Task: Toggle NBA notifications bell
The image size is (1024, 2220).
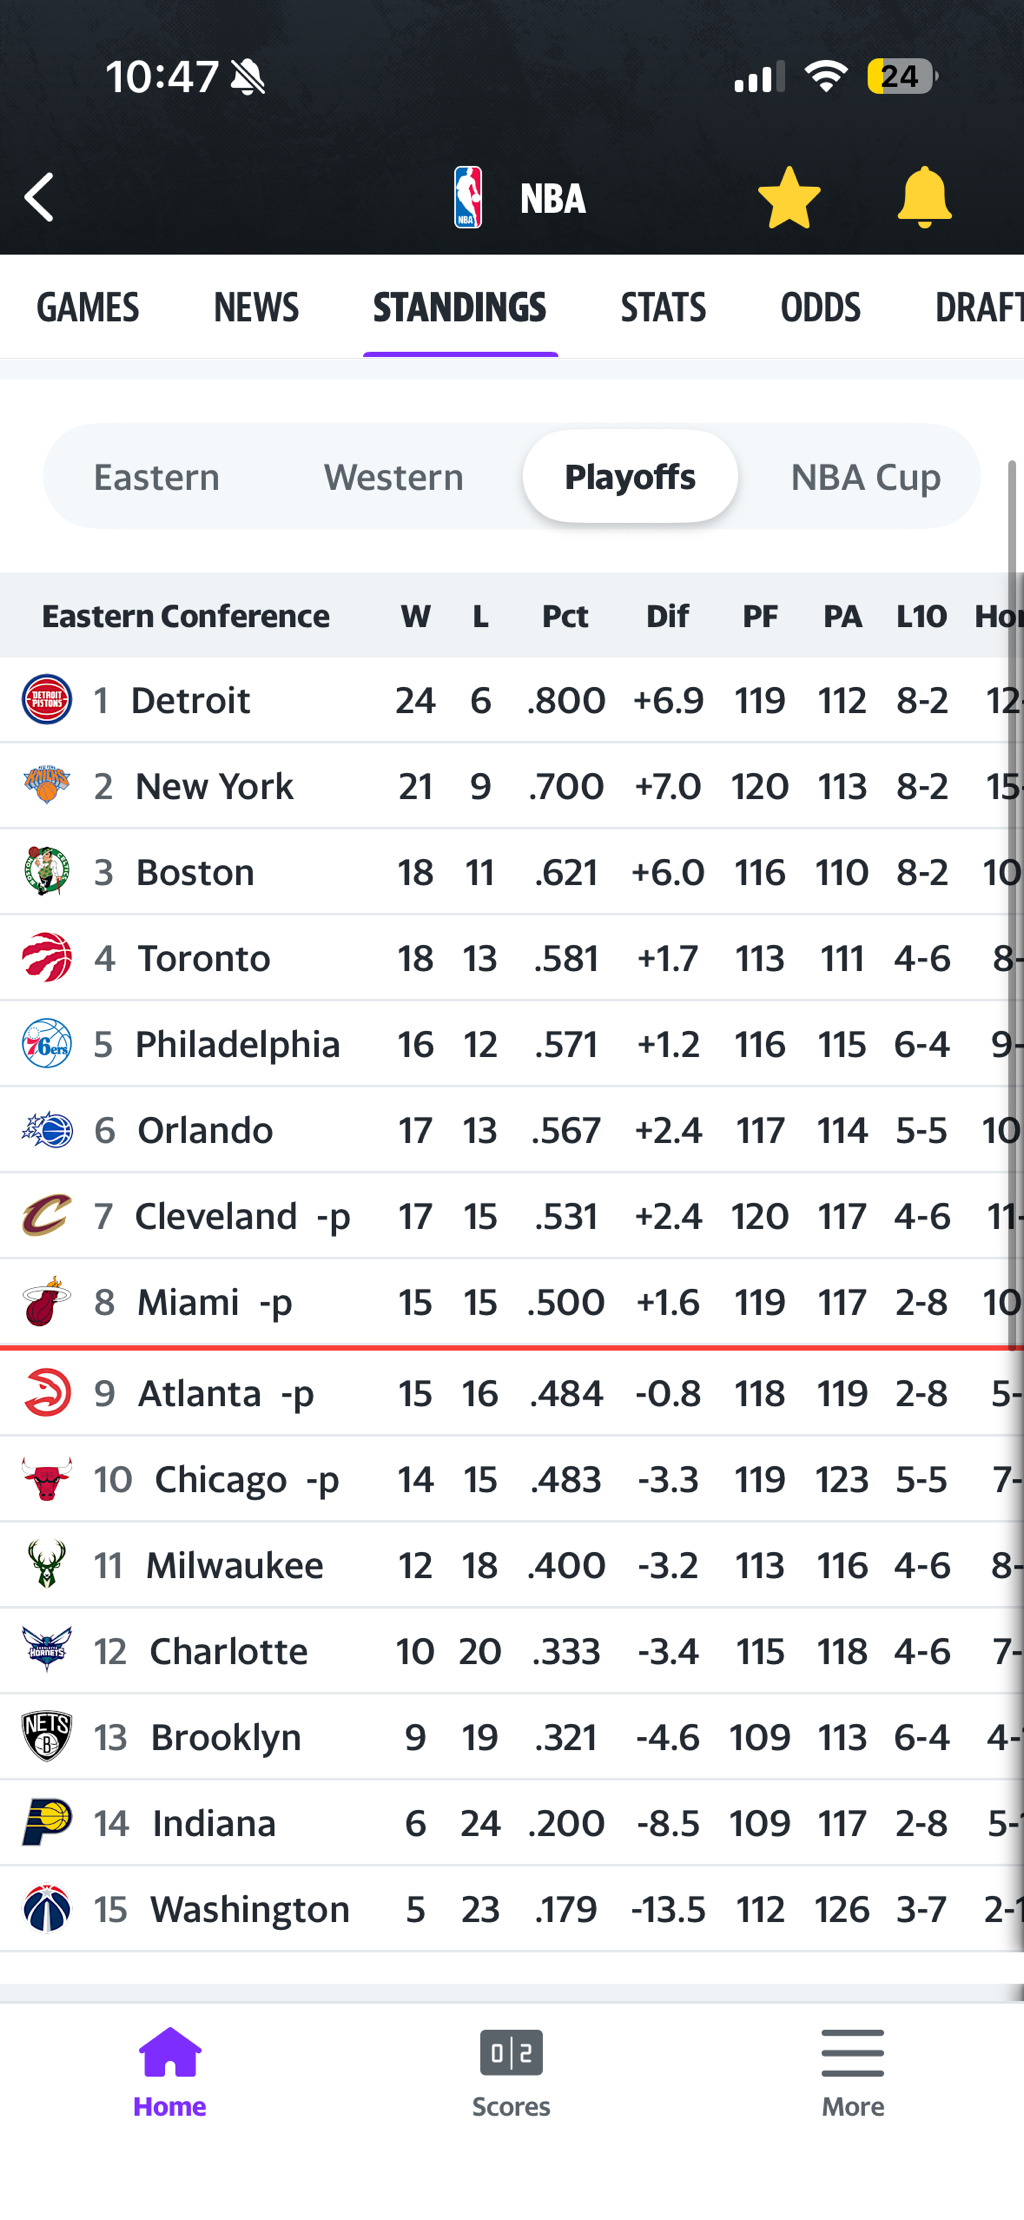Action: point(924,197)
